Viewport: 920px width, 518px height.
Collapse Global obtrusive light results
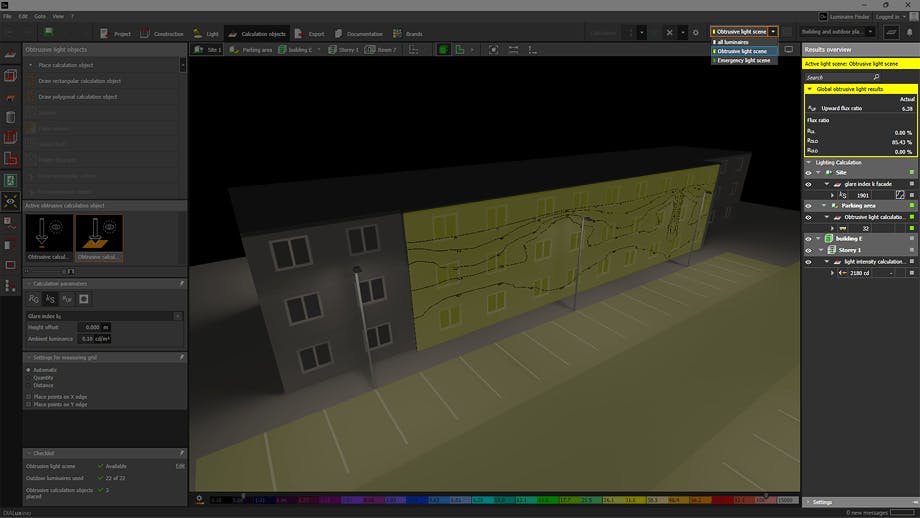(x=810, y=89)
